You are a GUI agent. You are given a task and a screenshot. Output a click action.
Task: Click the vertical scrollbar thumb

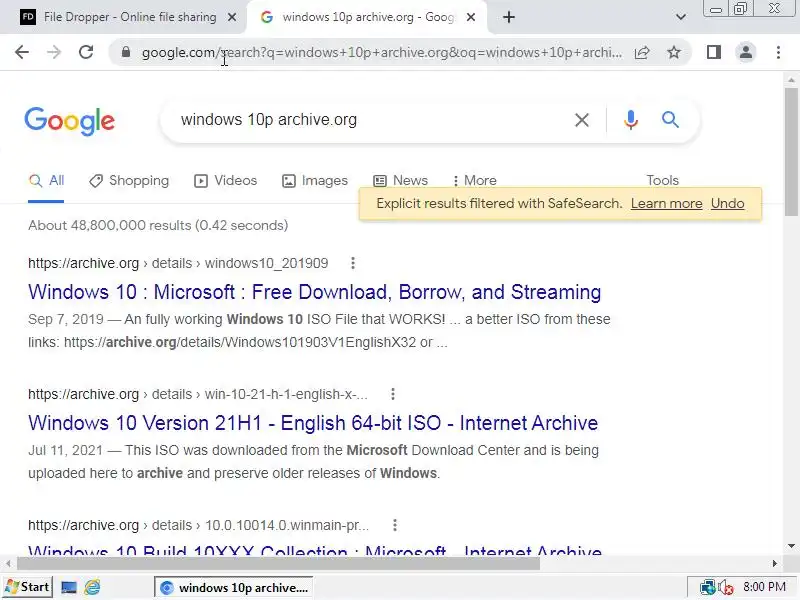[x=791, y=152]
